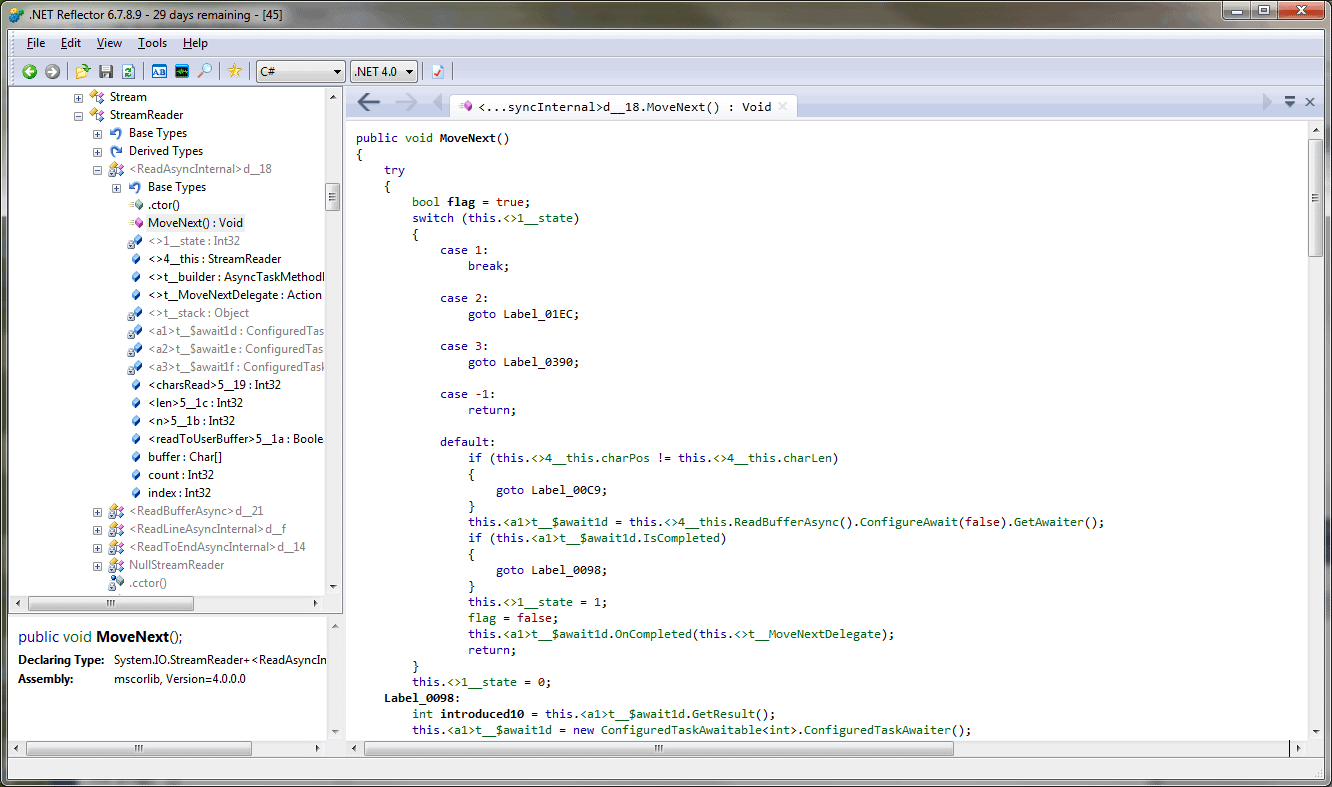Close the MoveNext() code tab
Image resolution: width=1332 pixels, height=787 pixels.
[x=782, y=106]
